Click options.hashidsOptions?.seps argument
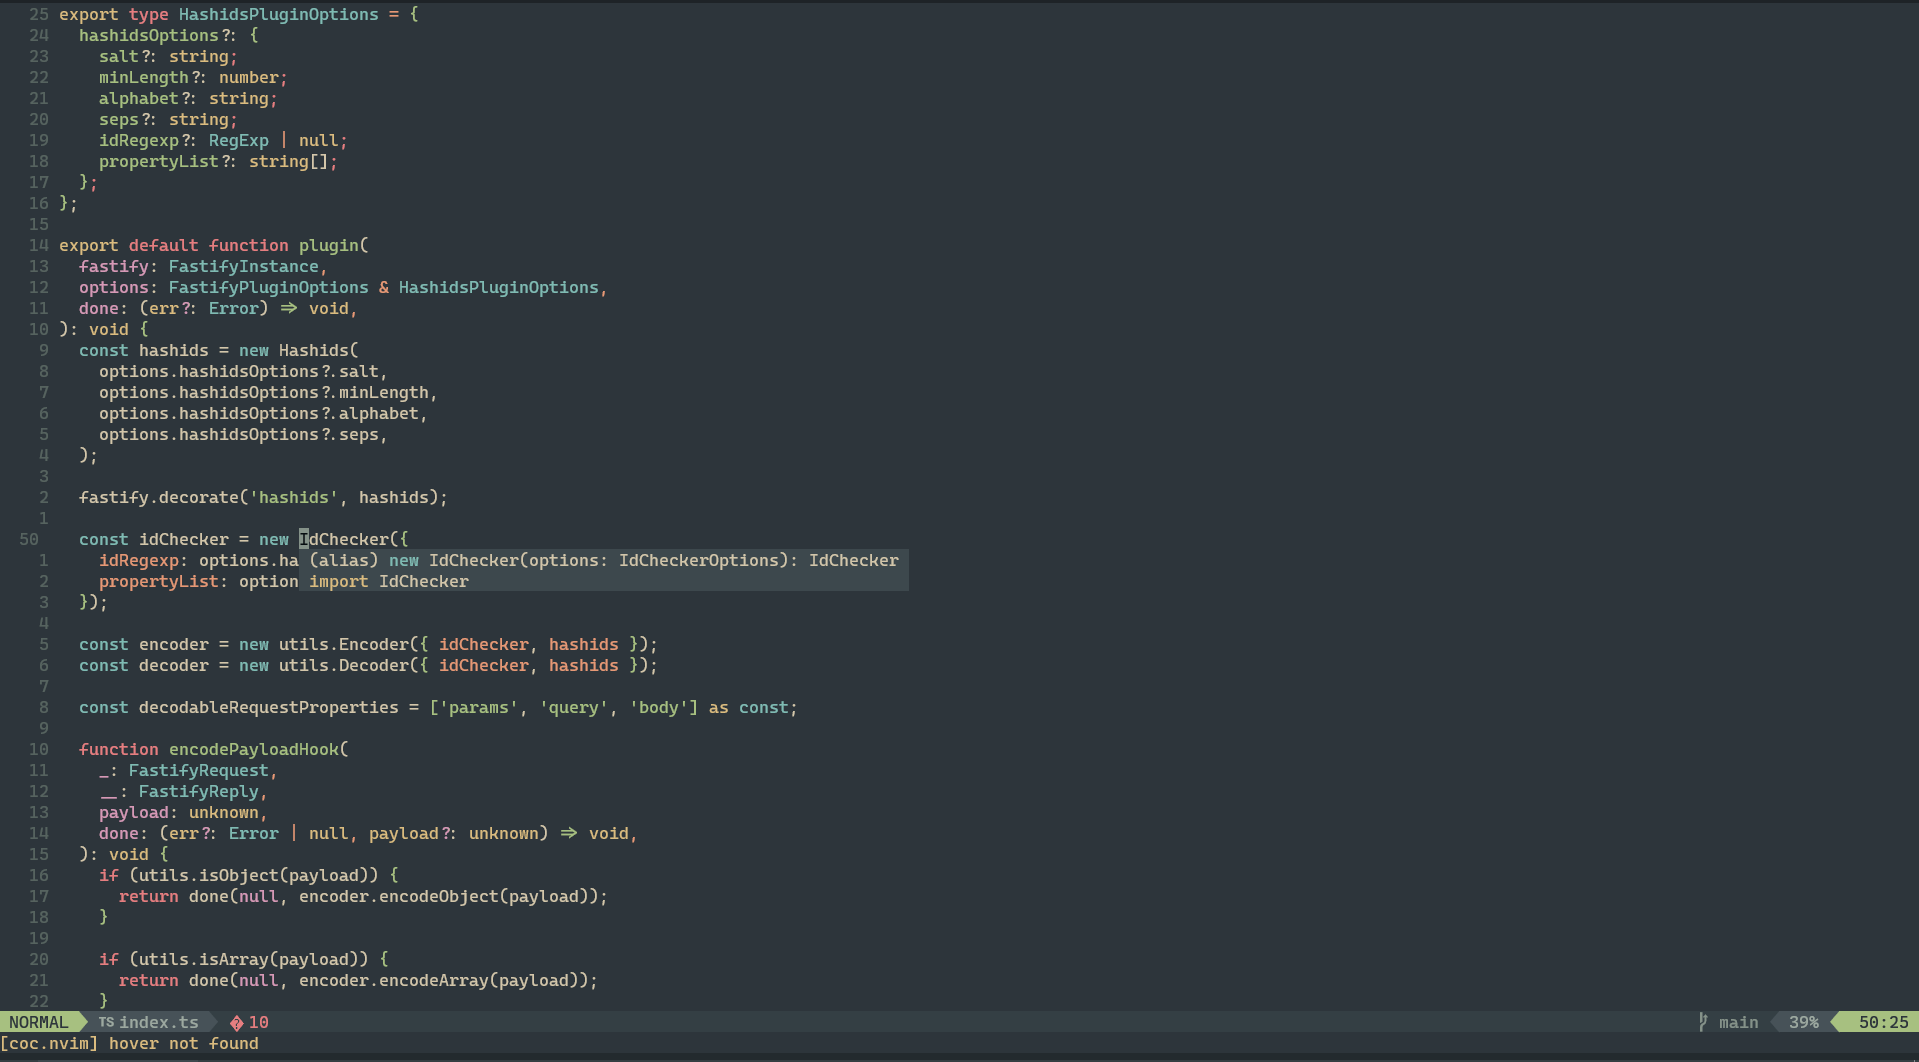This screenshot has width=1919, height=1062. pyautogui.click(x=239, y=434)
